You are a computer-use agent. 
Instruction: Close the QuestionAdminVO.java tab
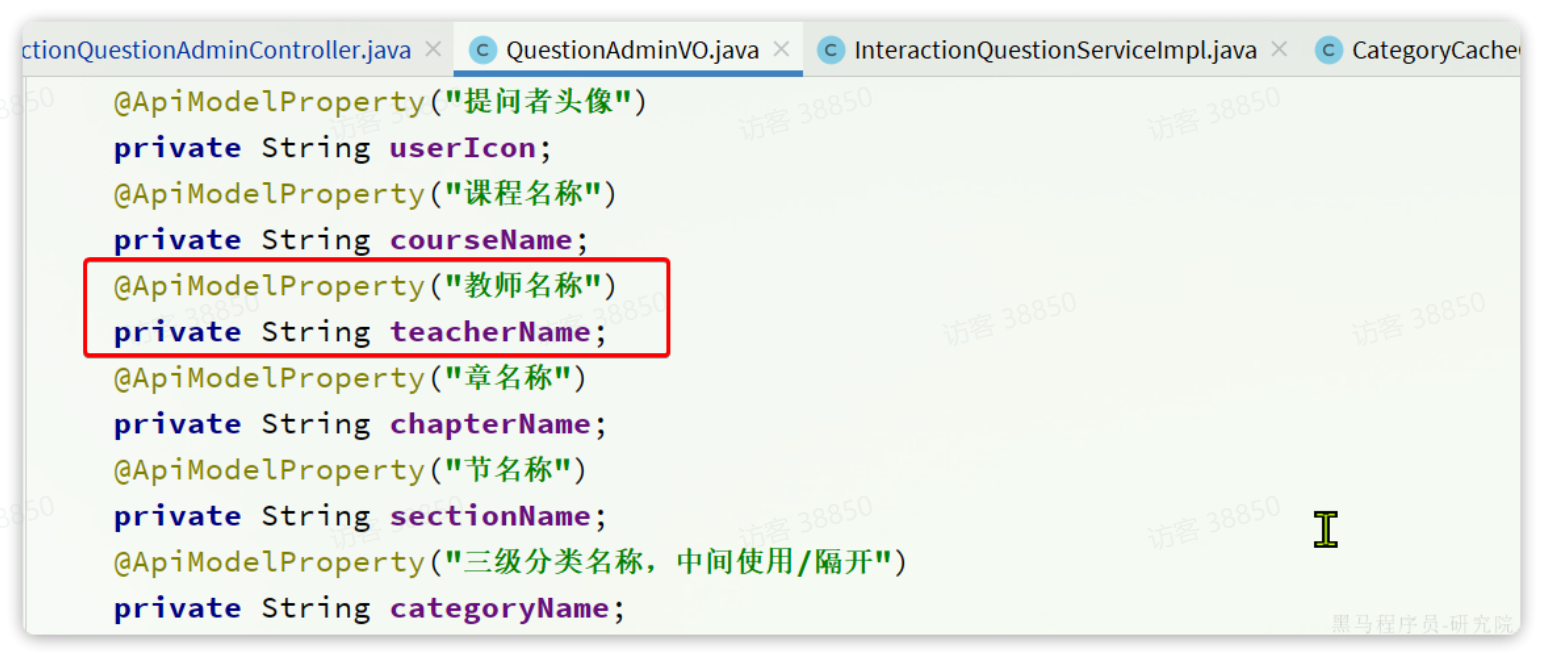point(782,49)
